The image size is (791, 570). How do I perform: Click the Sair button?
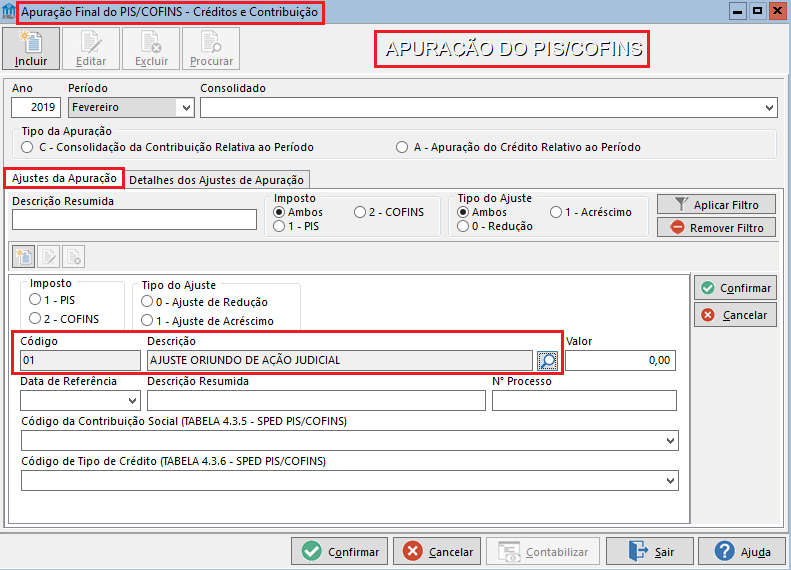[650, 551]
